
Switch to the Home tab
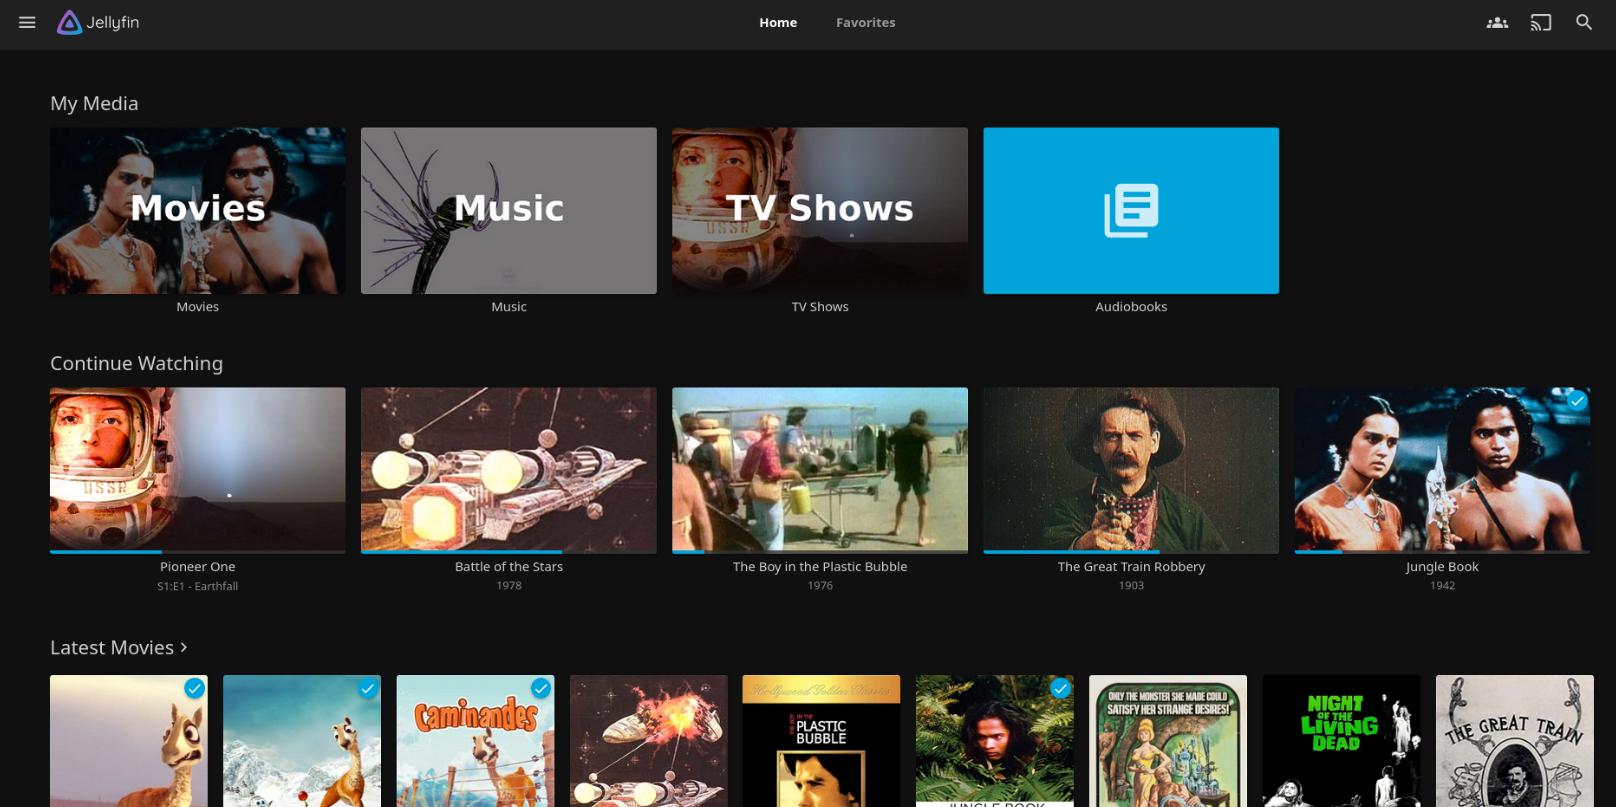click(778, 22)
